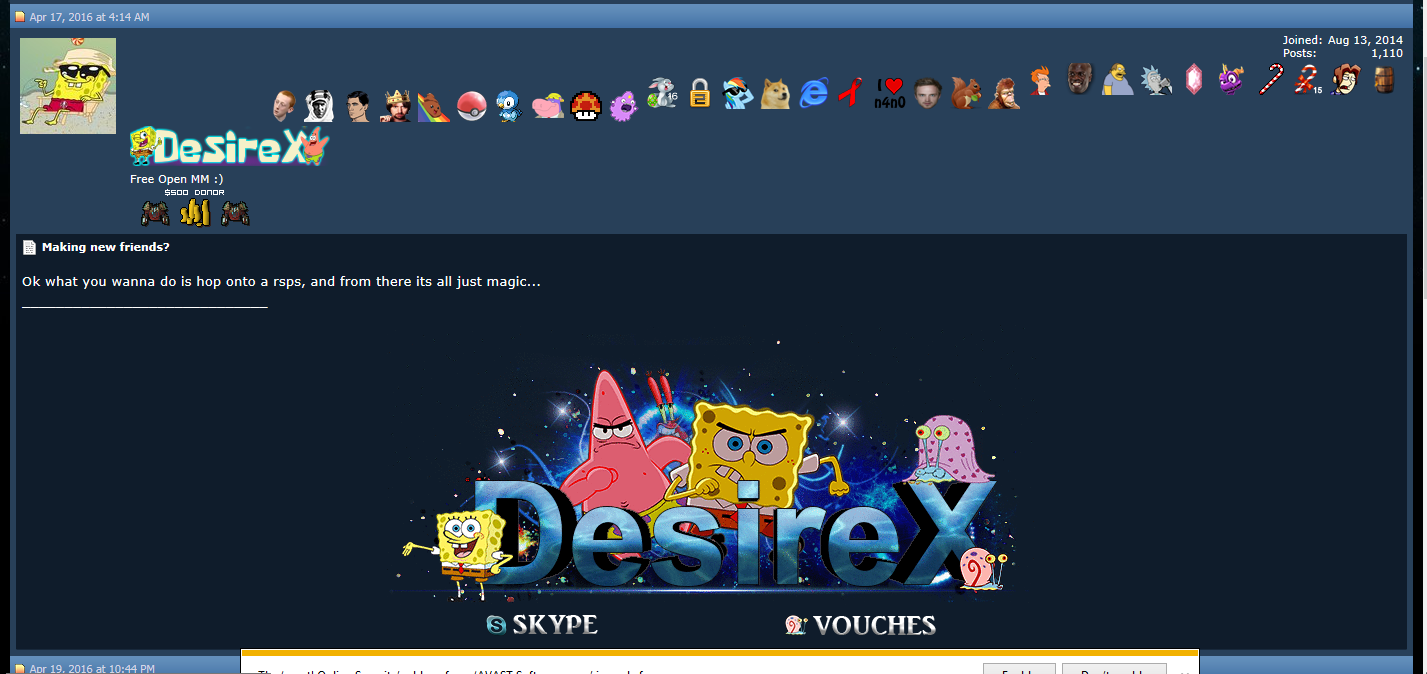The height and width of the screenshot is (674, 1427).
Task: Click the plain candy cane award
Action: click(1270, 78)
